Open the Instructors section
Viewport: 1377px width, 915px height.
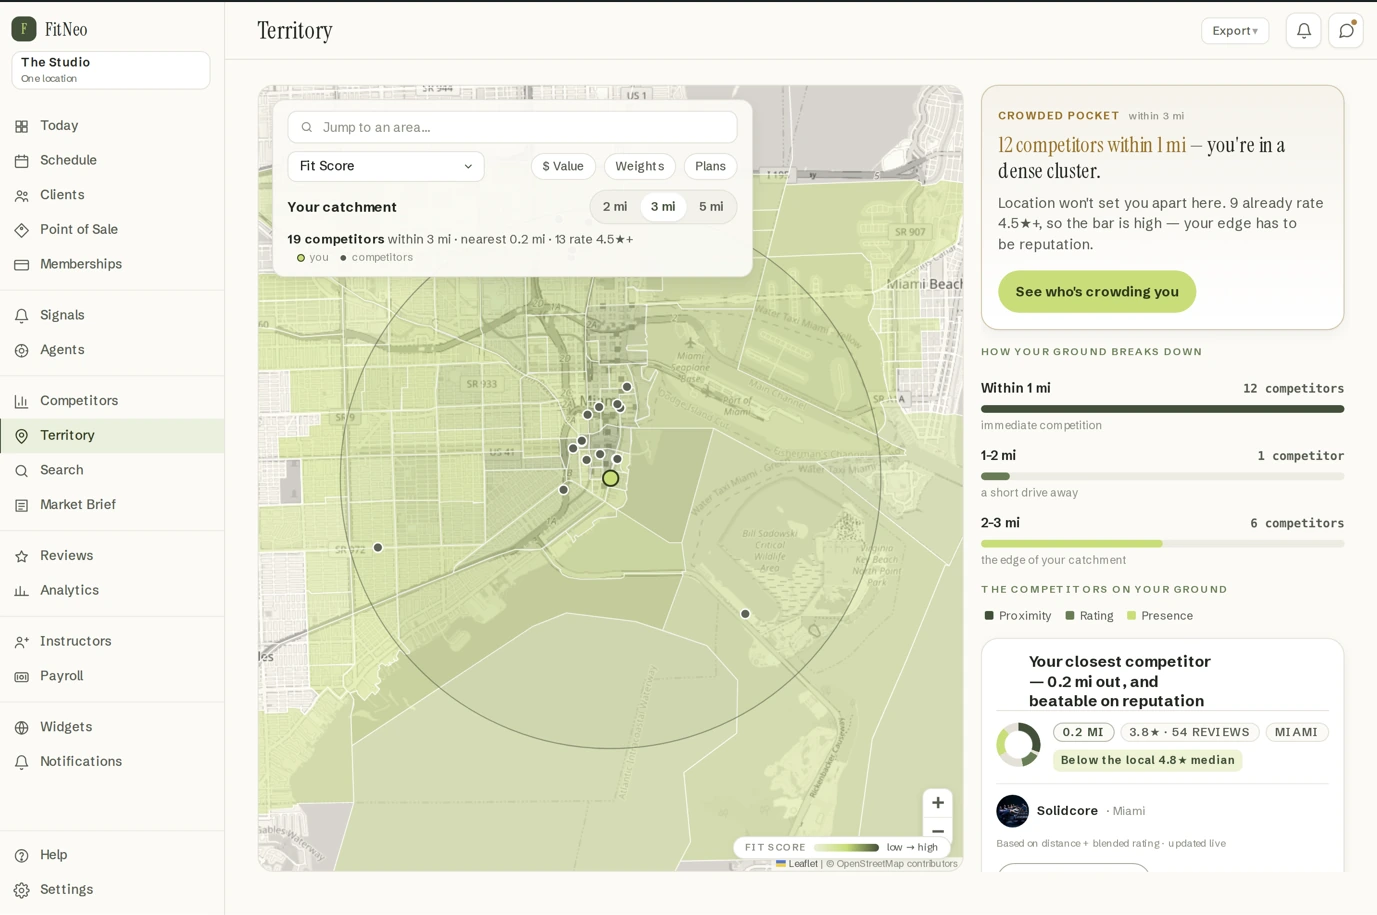click(x=112, y=642)
